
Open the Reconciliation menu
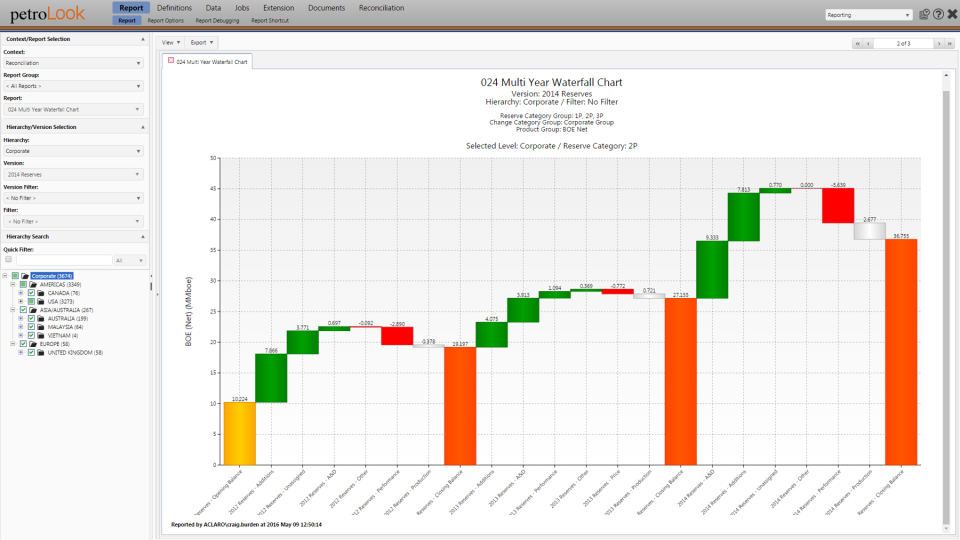coord(381,8)
